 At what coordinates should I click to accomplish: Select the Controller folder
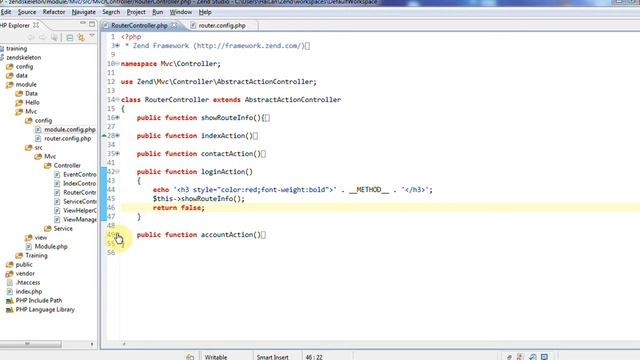pyautogui.click(x=67, y=165)
